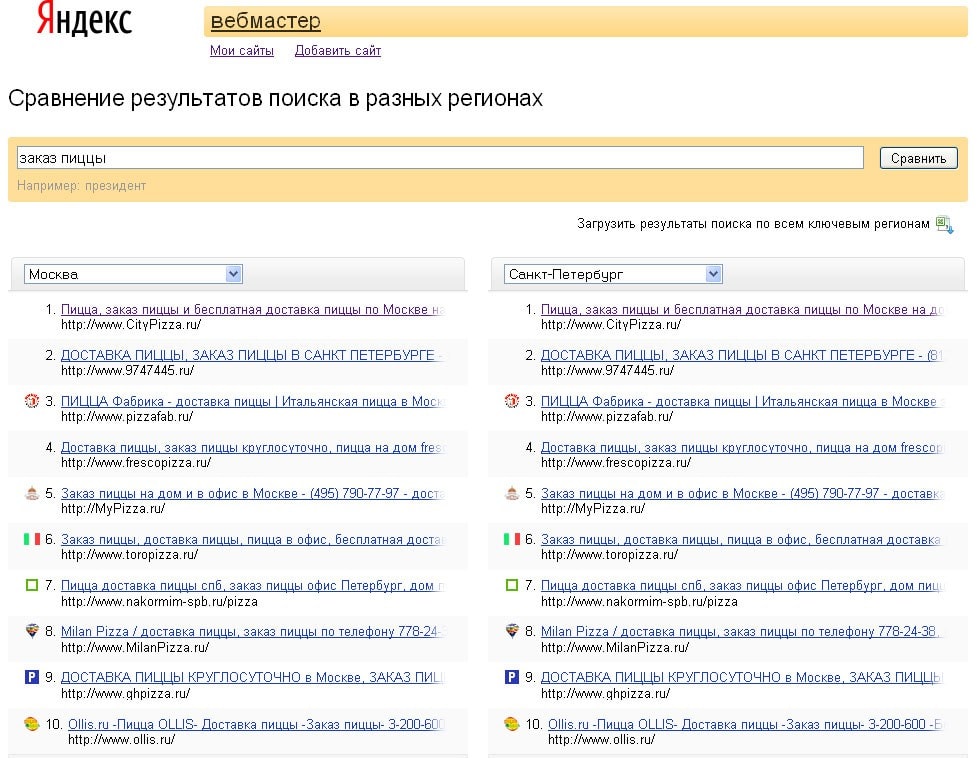Click MyPizza favicon in Saint Petersburg column

click(512, 493)
